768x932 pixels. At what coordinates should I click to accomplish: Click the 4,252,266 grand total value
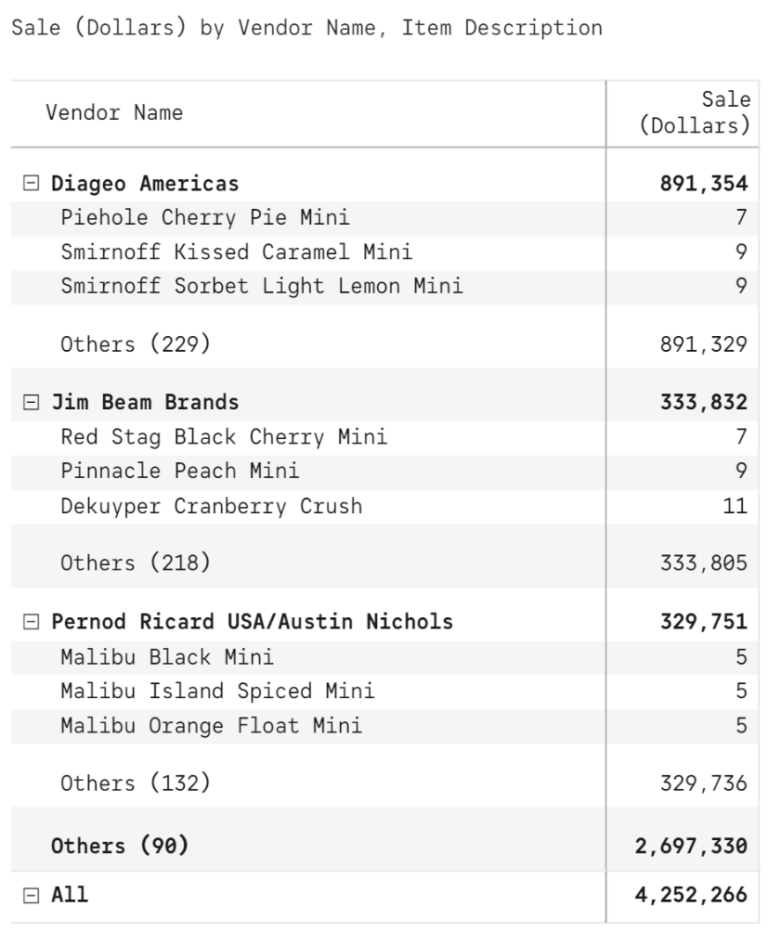click(690, 895)
